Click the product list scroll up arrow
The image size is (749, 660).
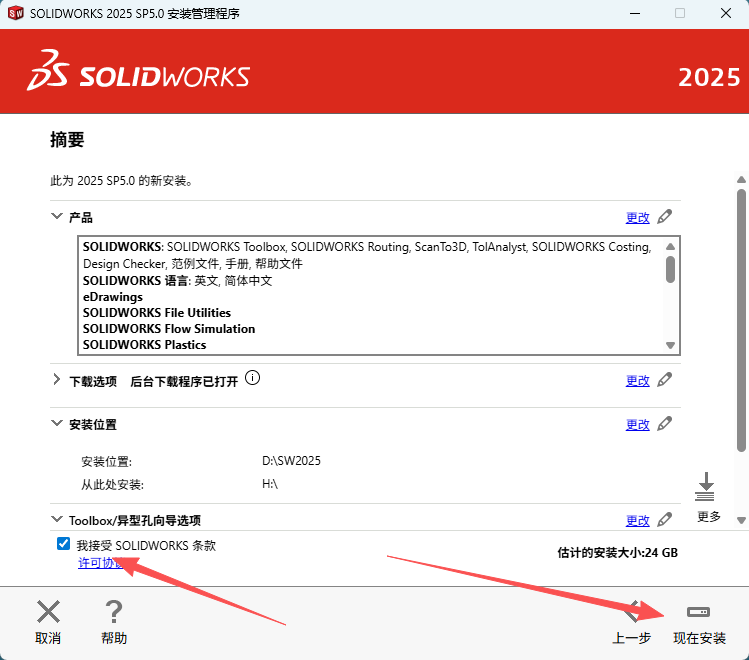tap(670, 246)
